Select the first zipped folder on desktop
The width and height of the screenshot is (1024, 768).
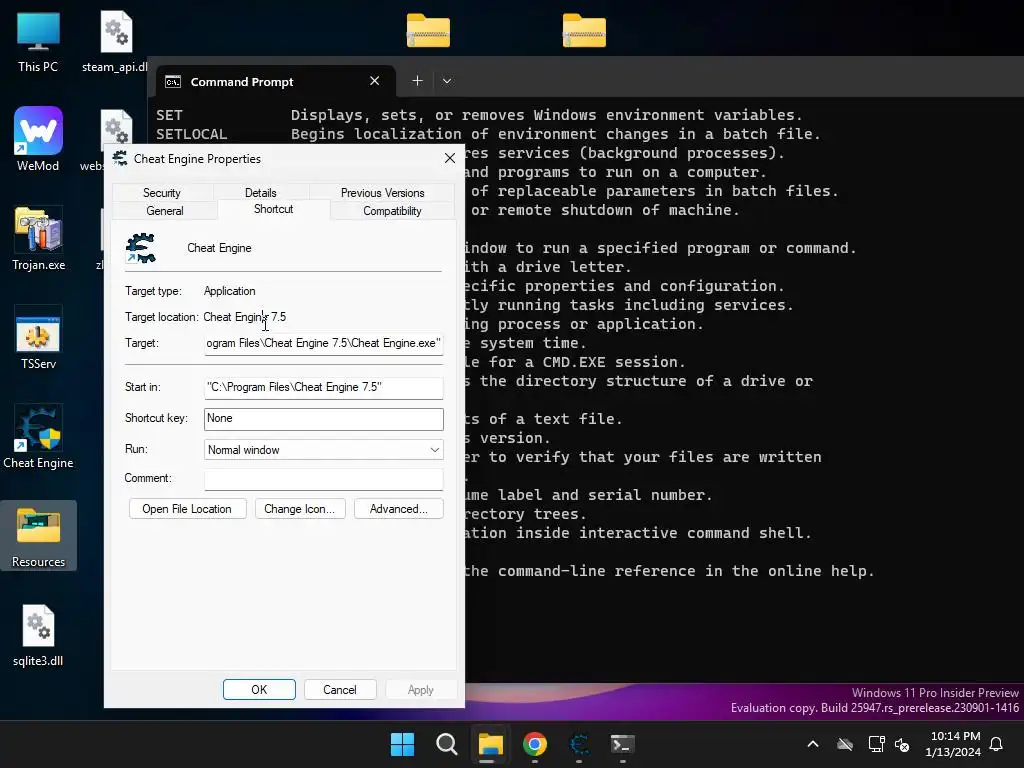[x=428, y=31]
